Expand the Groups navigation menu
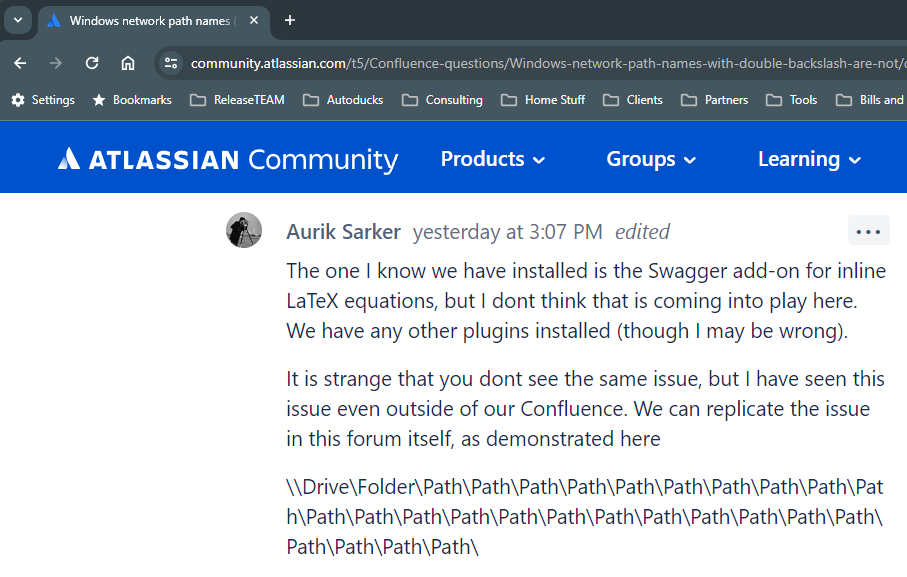The width and height of the screenshot is (907, 577). coord(650,158)
